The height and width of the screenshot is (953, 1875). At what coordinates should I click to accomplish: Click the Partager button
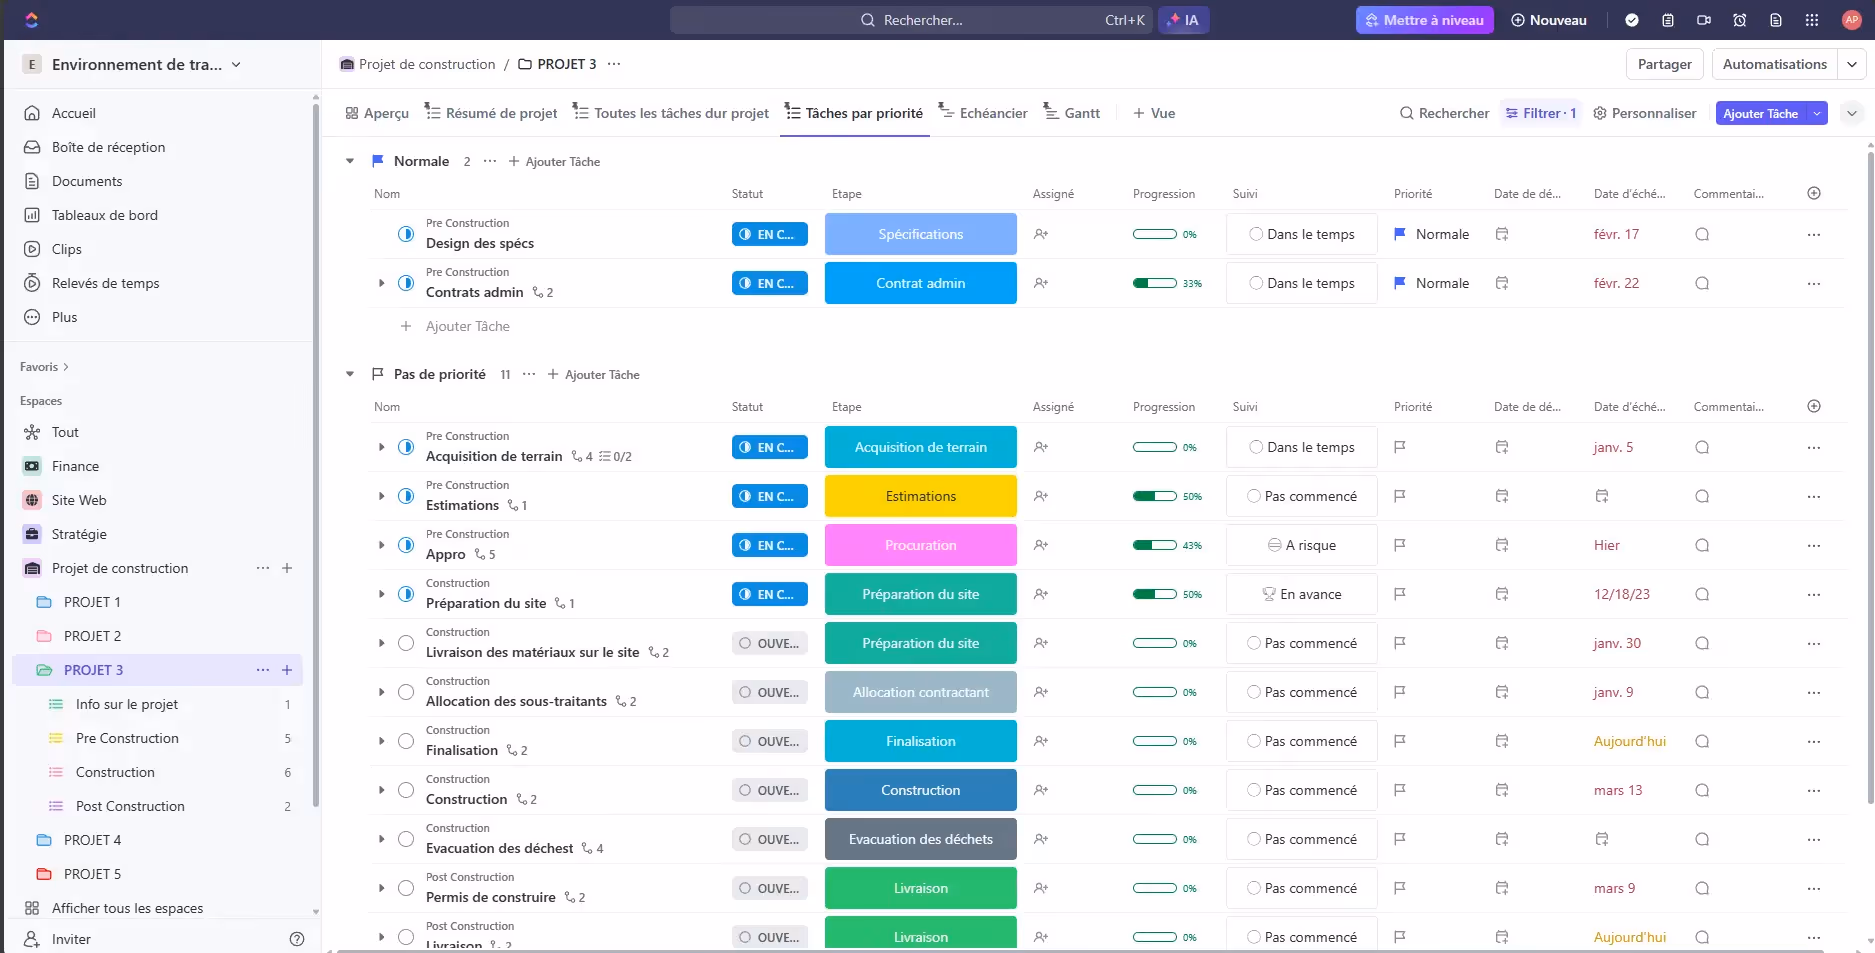1664,64
